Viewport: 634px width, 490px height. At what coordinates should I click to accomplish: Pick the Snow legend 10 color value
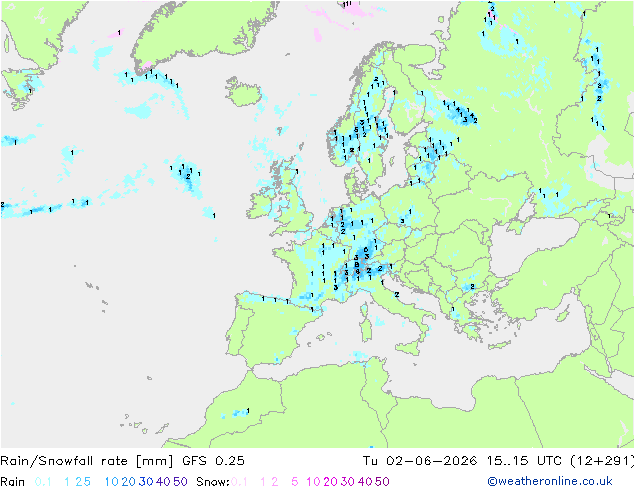313,482
